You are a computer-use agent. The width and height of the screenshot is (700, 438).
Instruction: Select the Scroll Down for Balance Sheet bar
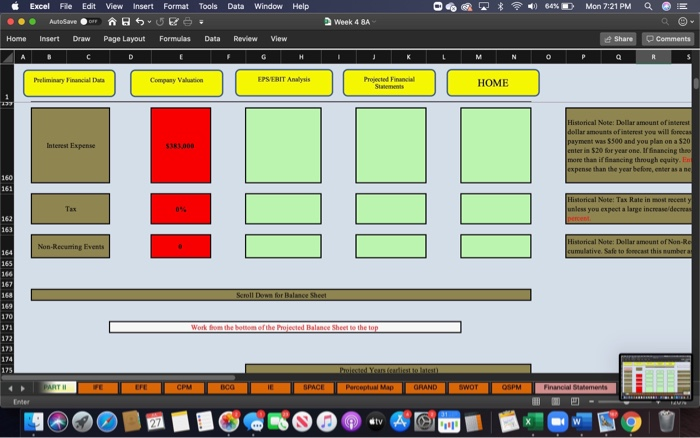281,295
